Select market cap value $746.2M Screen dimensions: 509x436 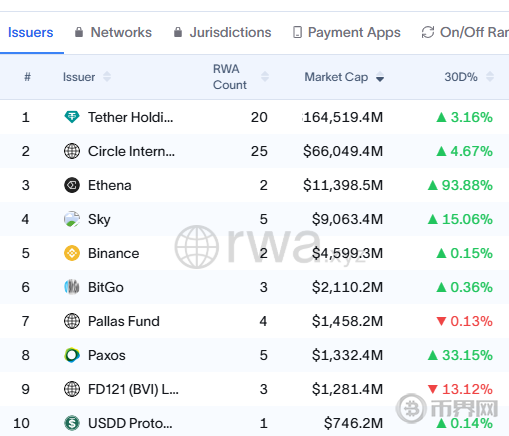(x=353, y=423)
